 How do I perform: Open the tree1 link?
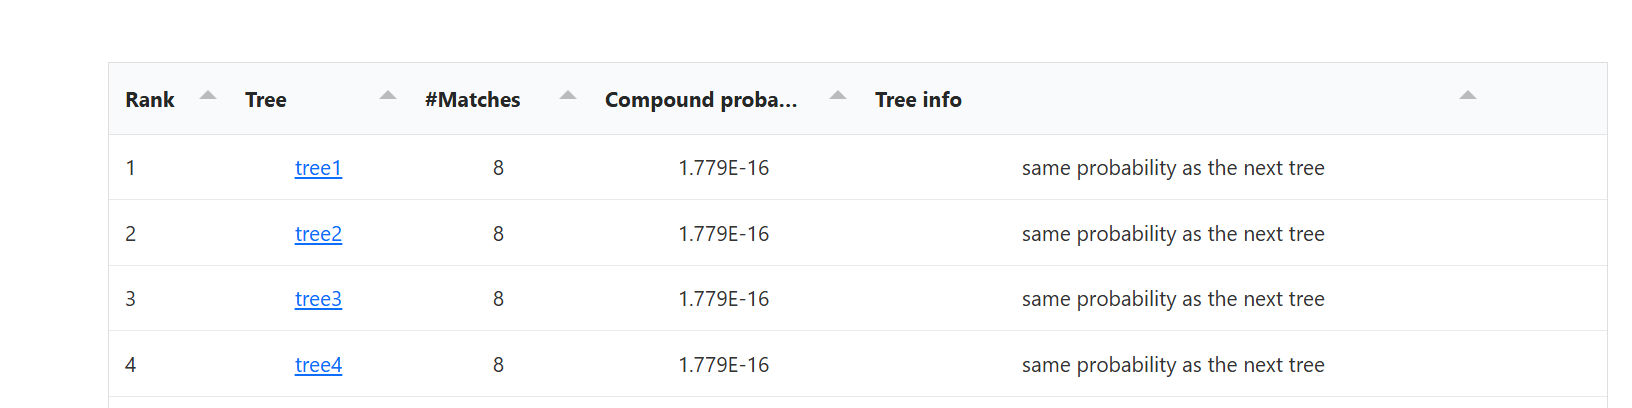coord(318,168)
